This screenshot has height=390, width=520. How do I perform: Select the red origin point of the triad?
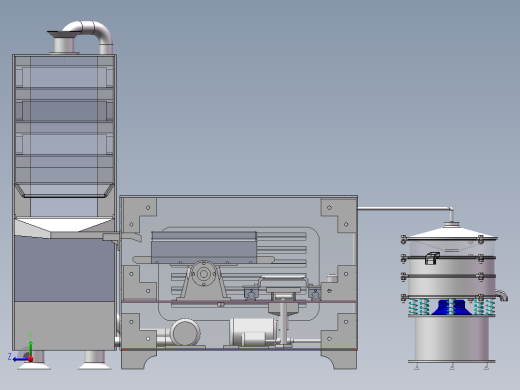point(31,359)
